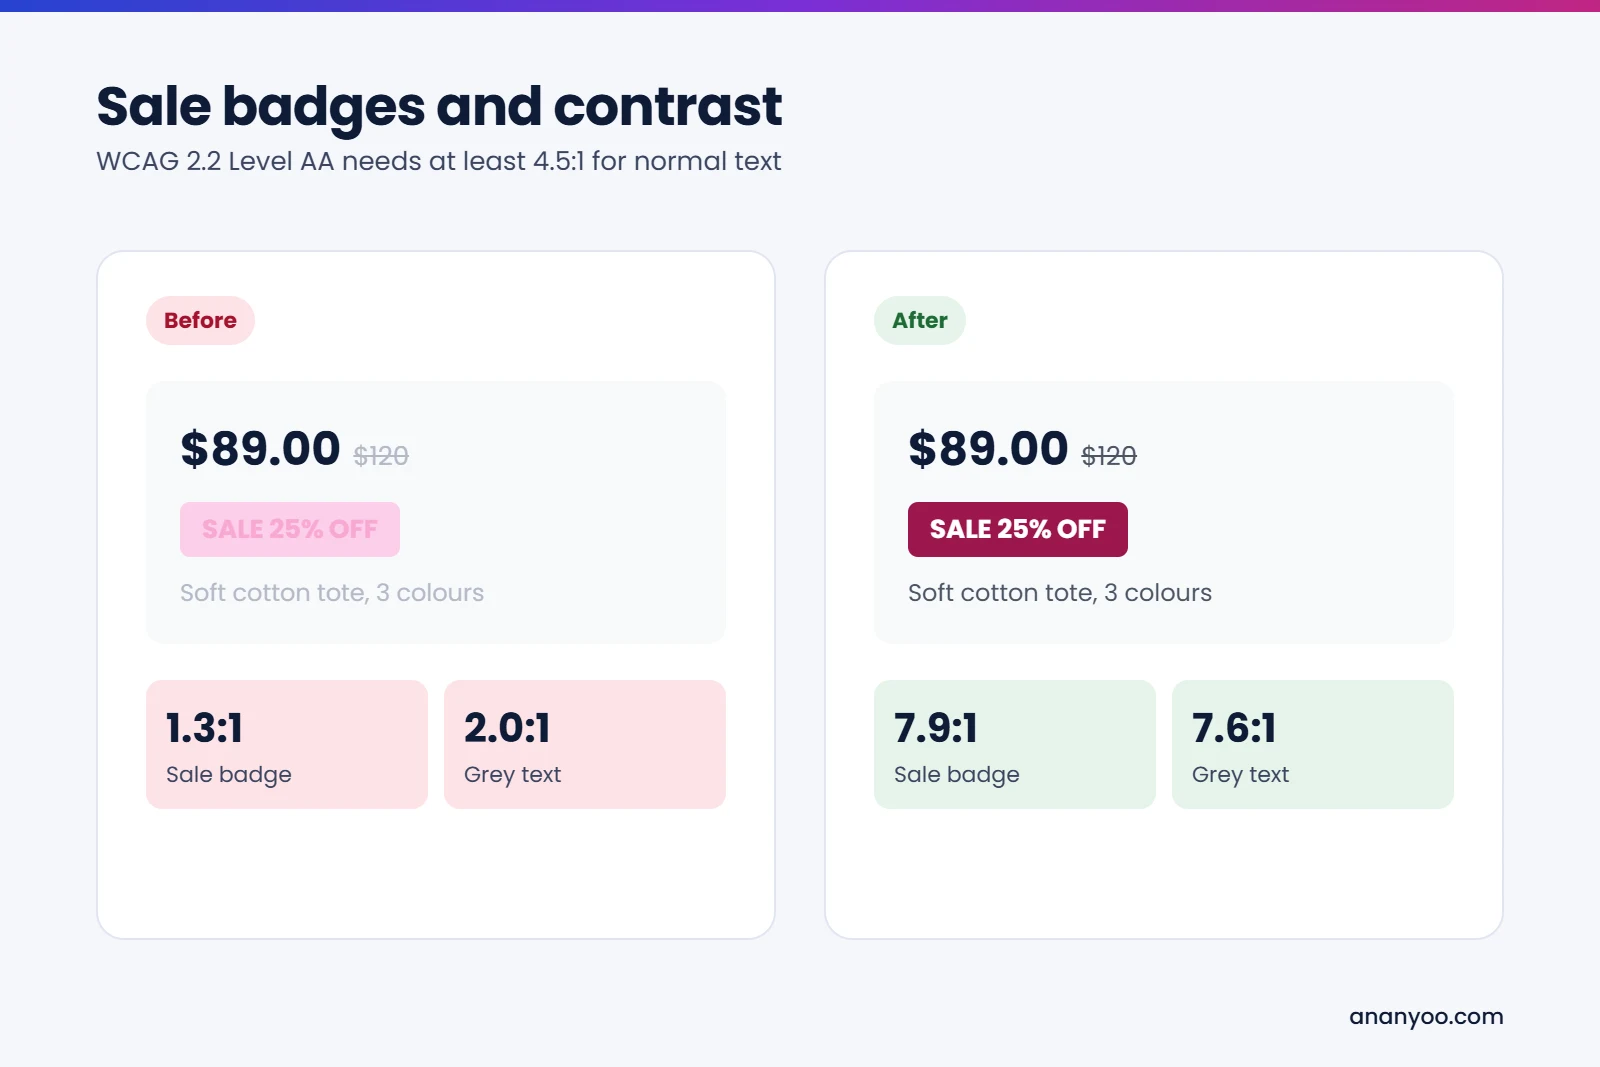The height and width of the screenshot is (1067, 1600).
Task: Click the faded struck-through $120 price
Action: (381, 456)
